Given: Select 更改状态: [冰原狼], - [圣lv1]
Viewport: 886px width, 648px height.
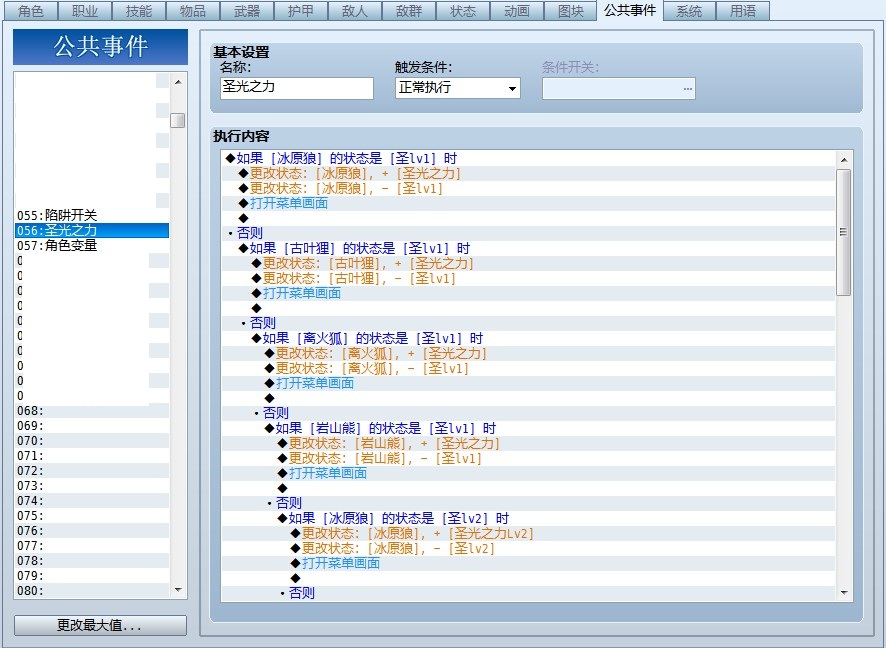Looking at the screenshot, I should (528, 188).
